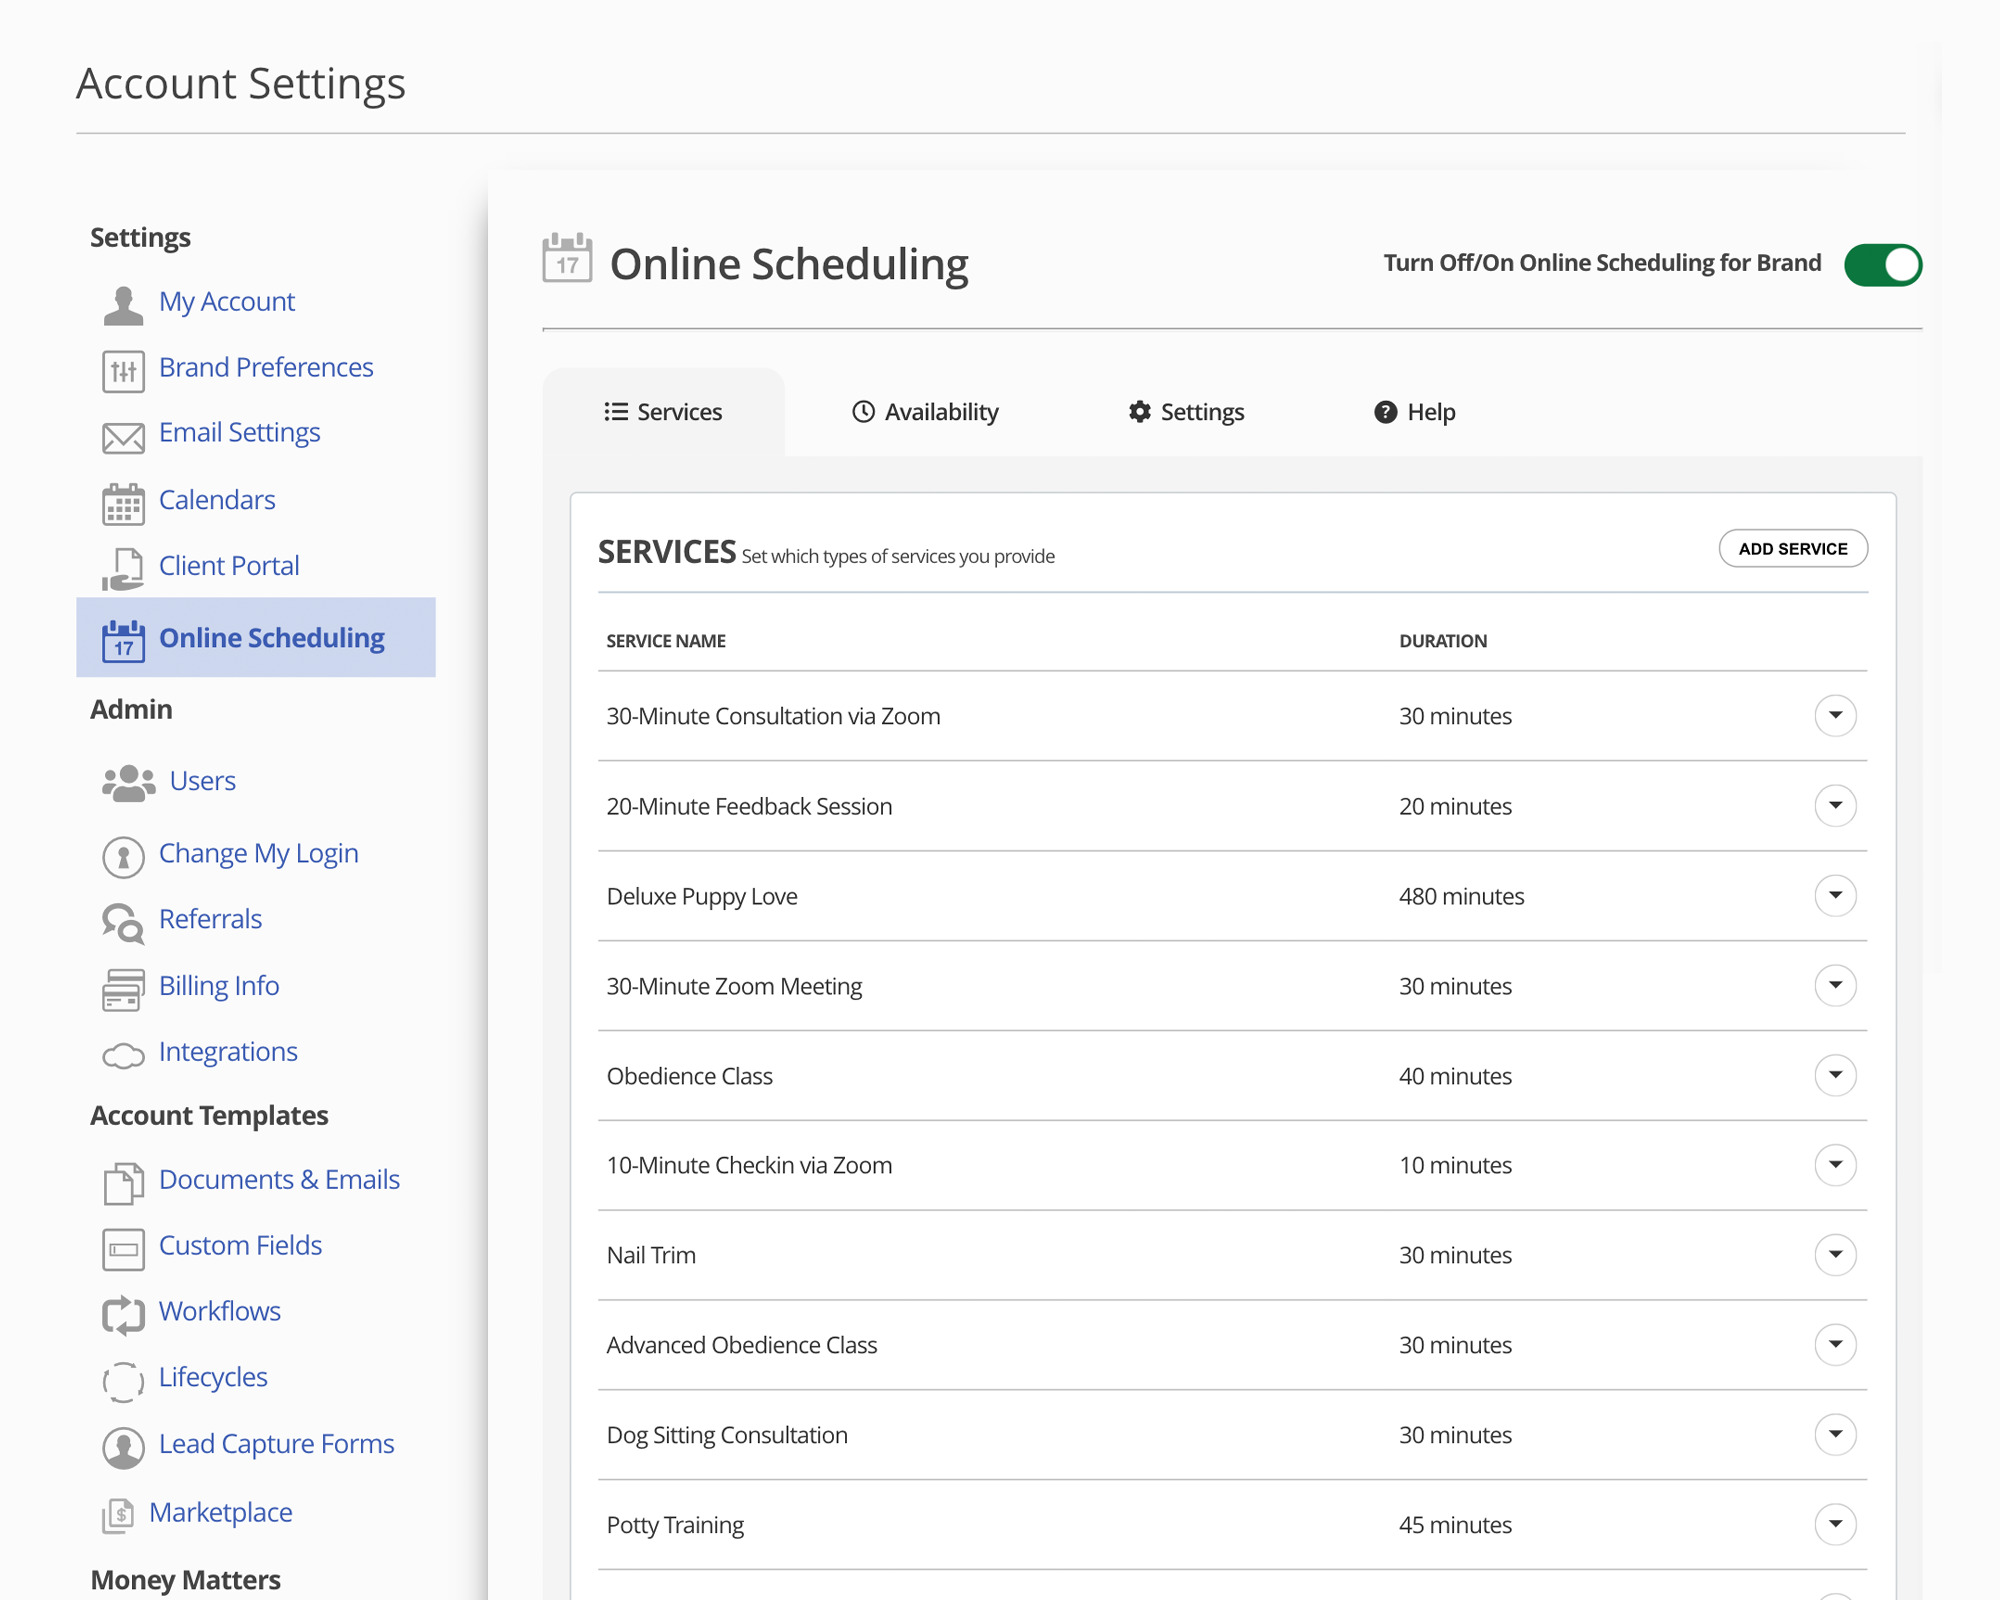Open Potty Training row dropdown arrow

(1835, 1524)
